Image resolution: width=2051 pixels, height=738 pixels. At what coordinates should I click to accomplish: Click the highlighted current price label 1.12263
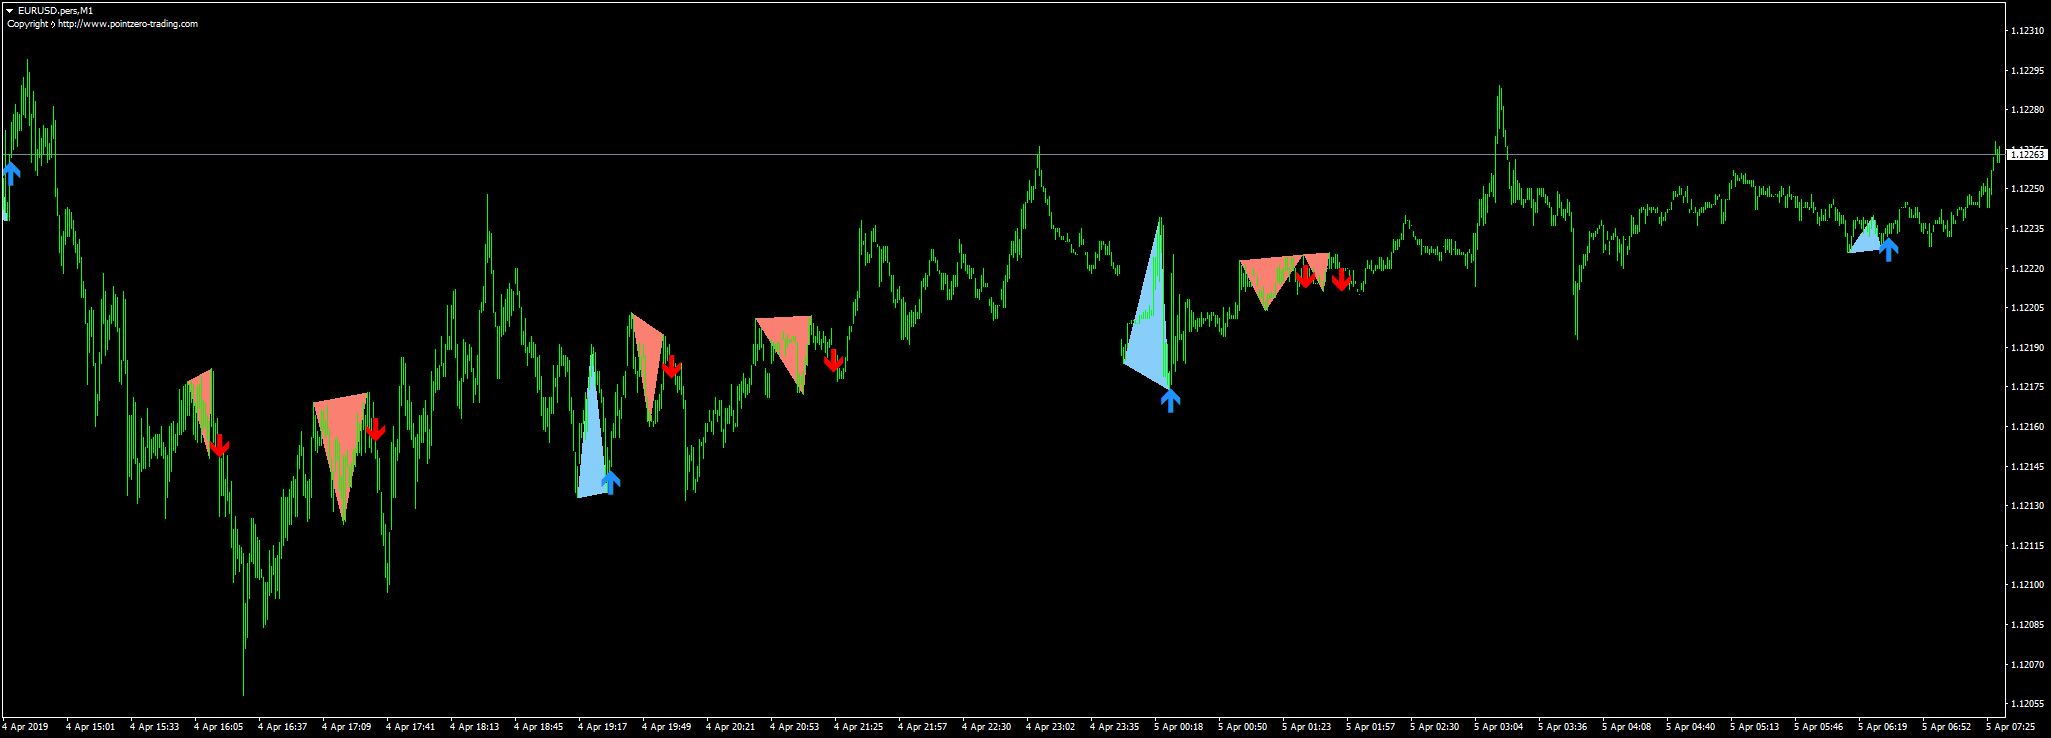[2027, 155]
